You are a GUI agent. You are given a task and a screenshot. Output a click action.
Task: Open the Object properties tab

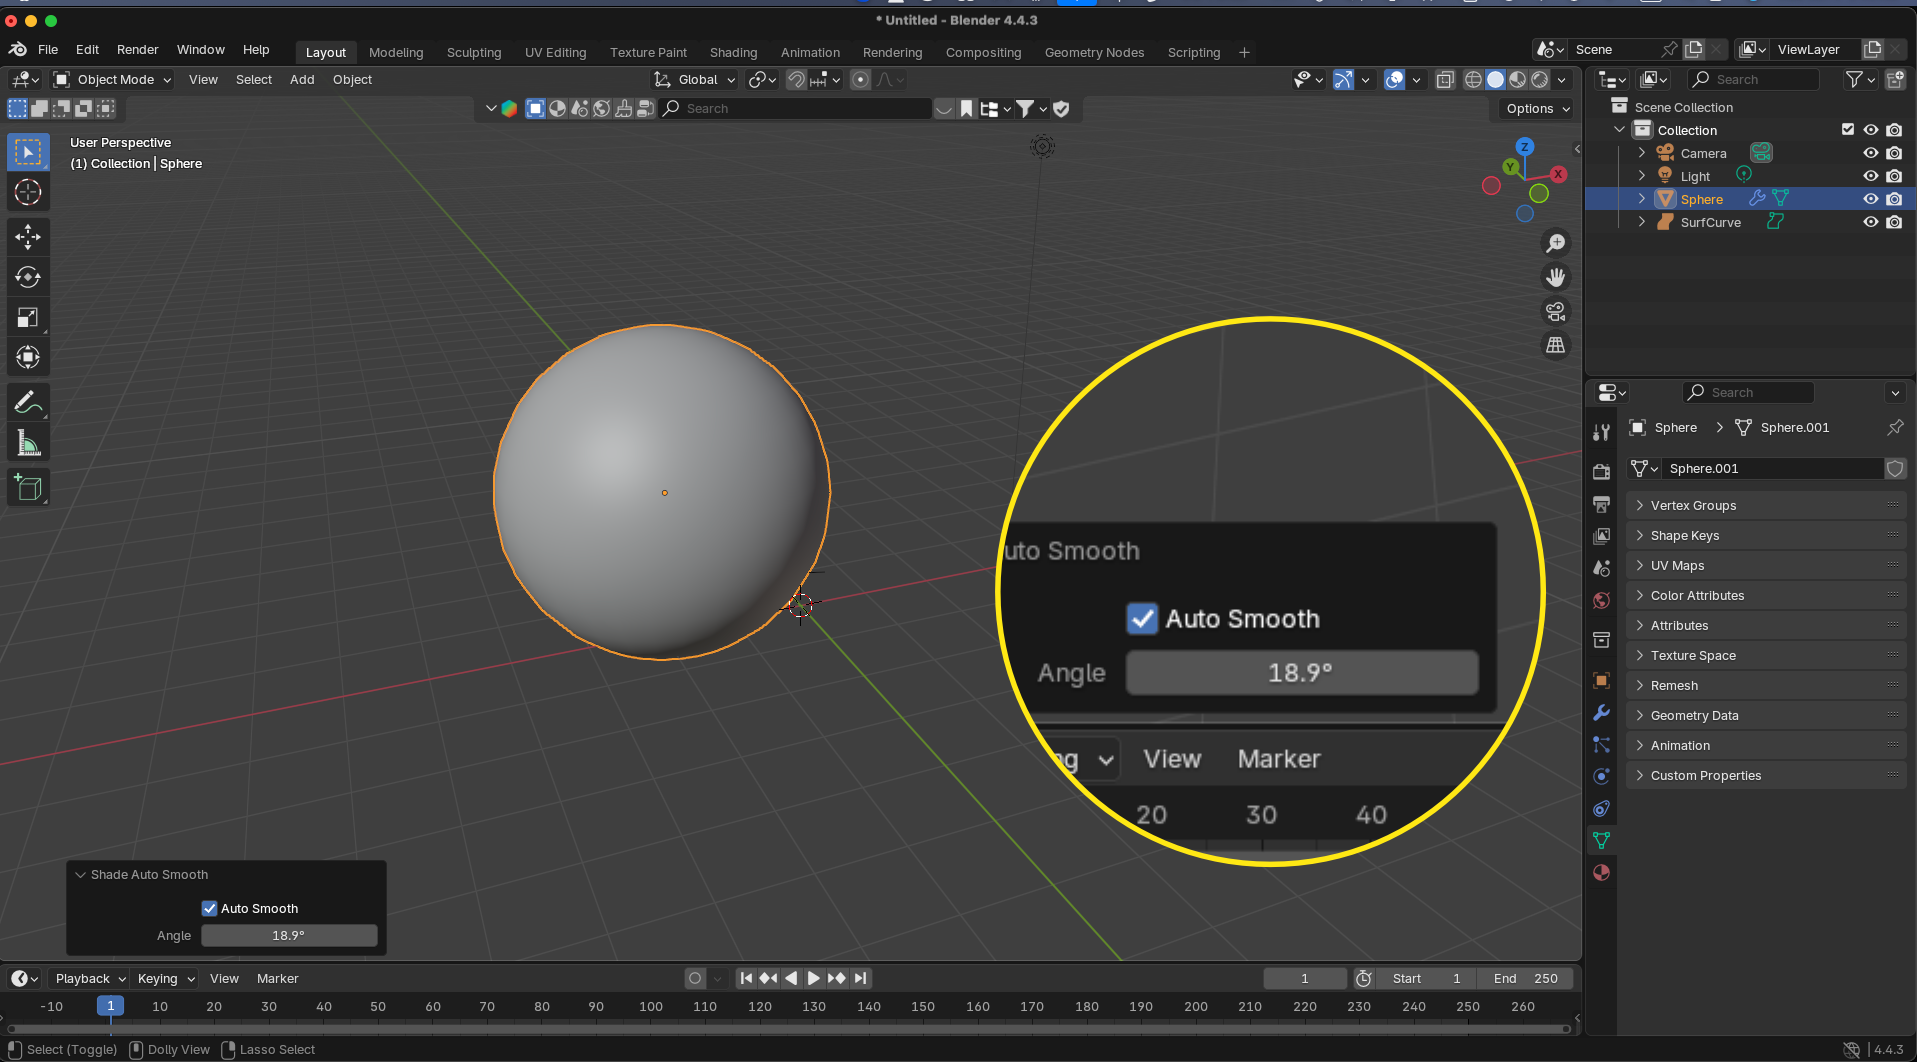click(1602, 680)
